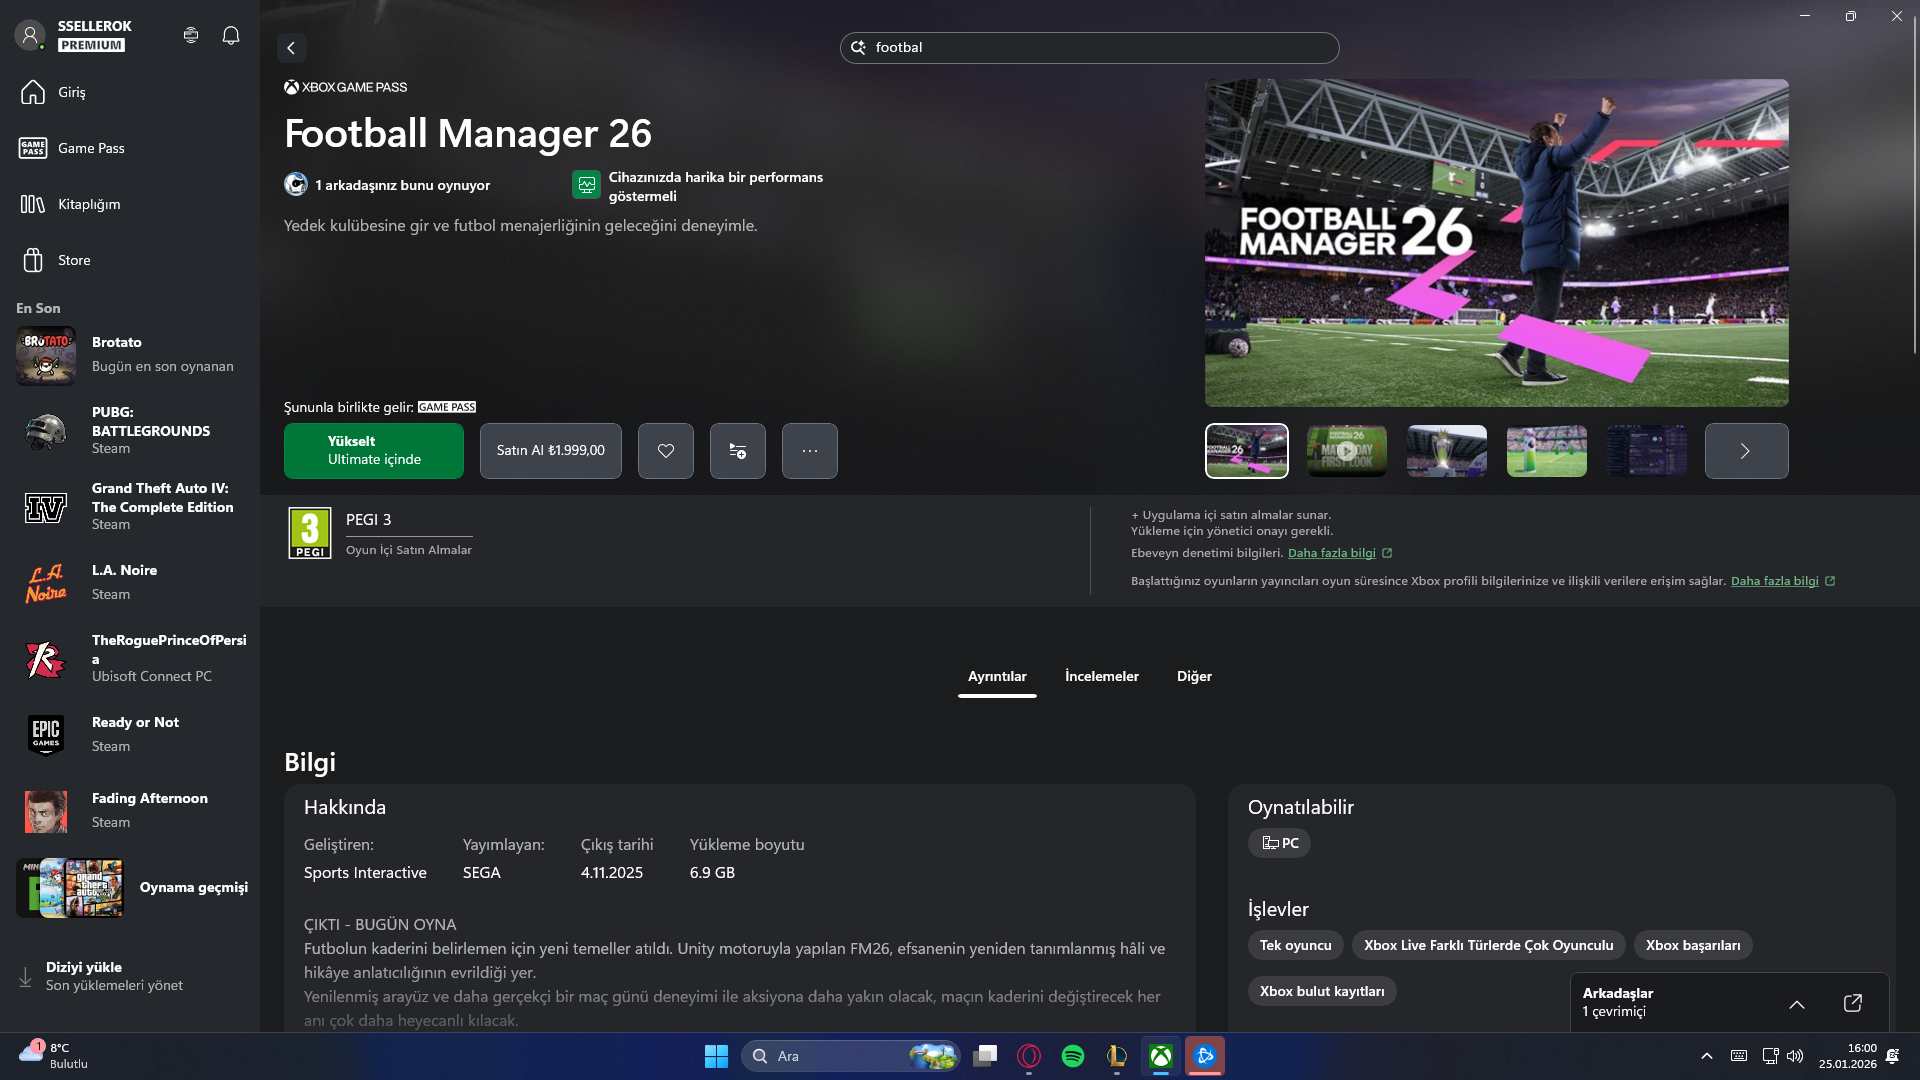Show hidden system tray icons
The width and height of the screenshot is (1920, 1080).
1707,1056
